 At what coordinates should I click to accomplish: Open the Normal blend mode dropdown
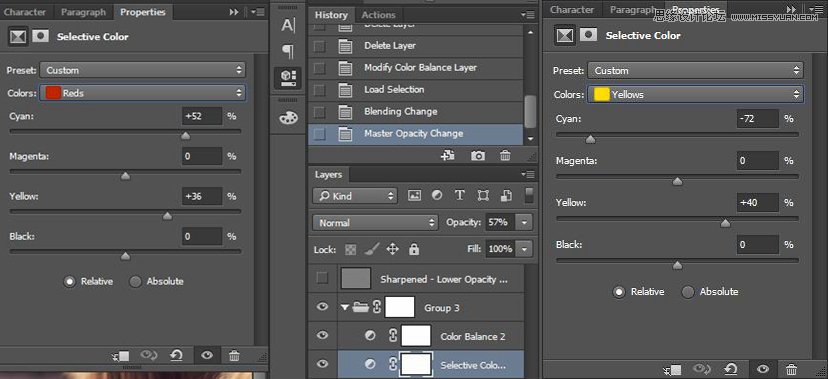point(375,223)
